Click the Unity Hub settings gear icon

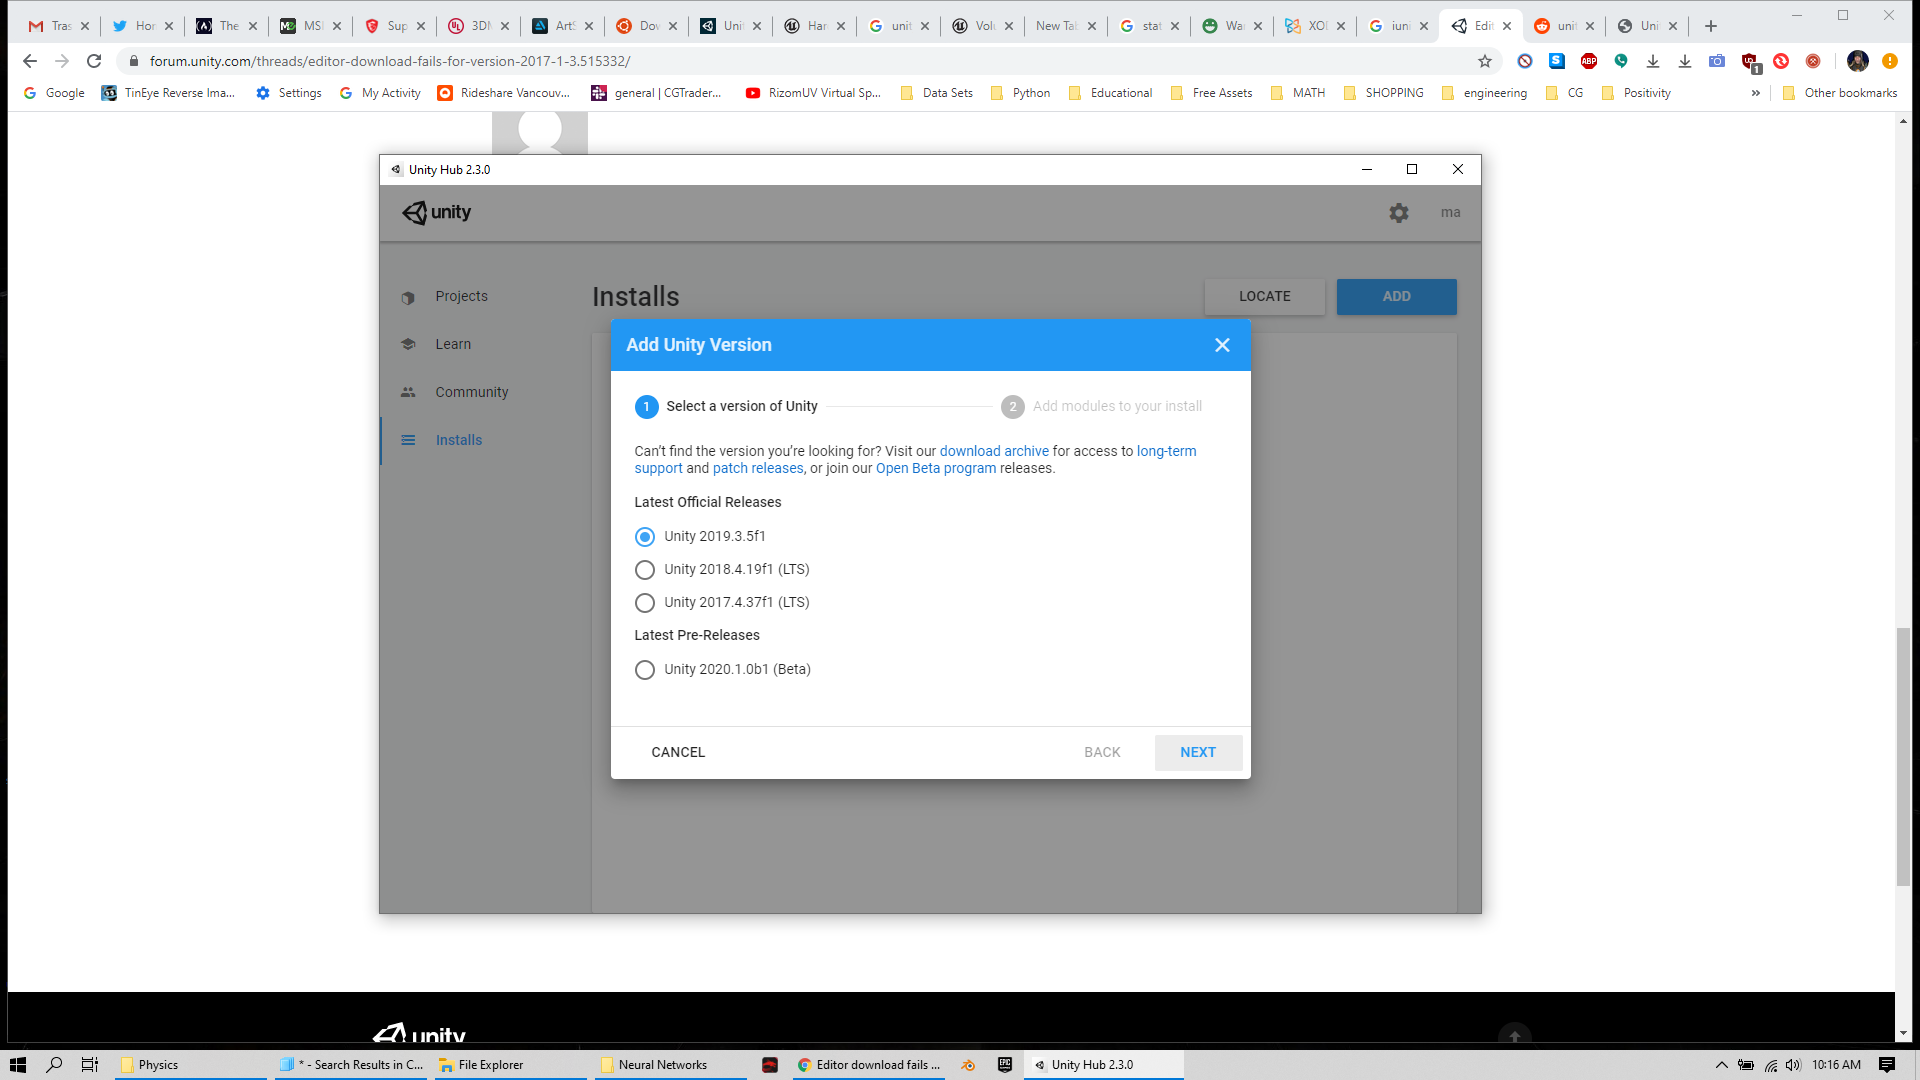tap(1398, 213)
